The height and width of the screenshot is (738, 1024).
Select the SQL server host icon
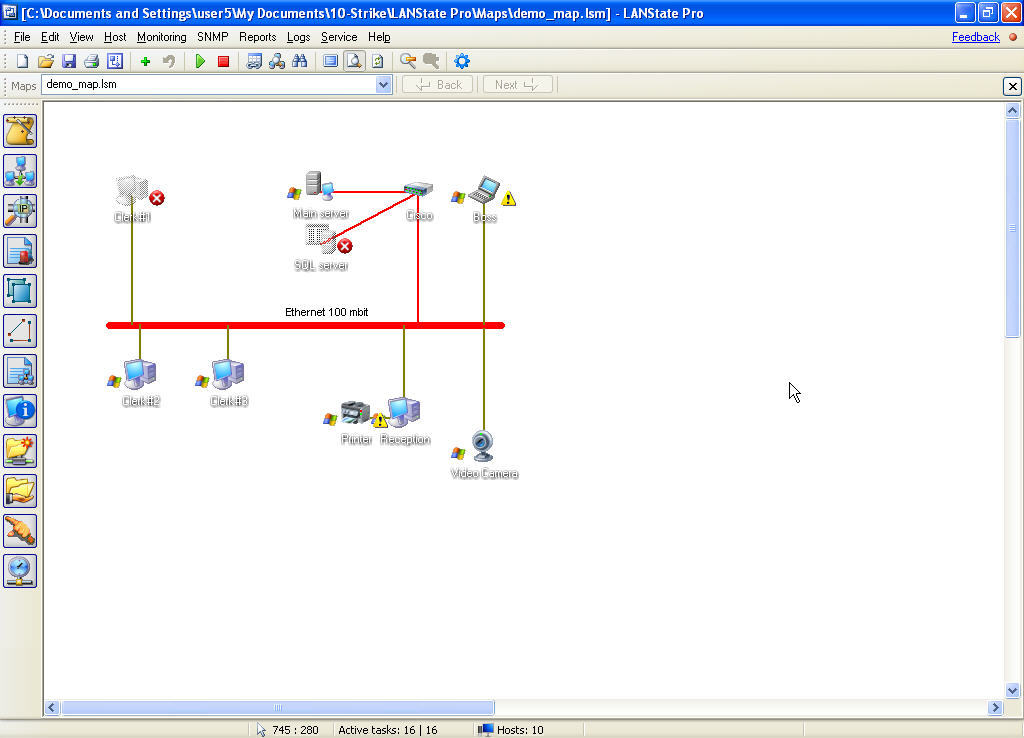pyautogui.click(x=321, y=239)
